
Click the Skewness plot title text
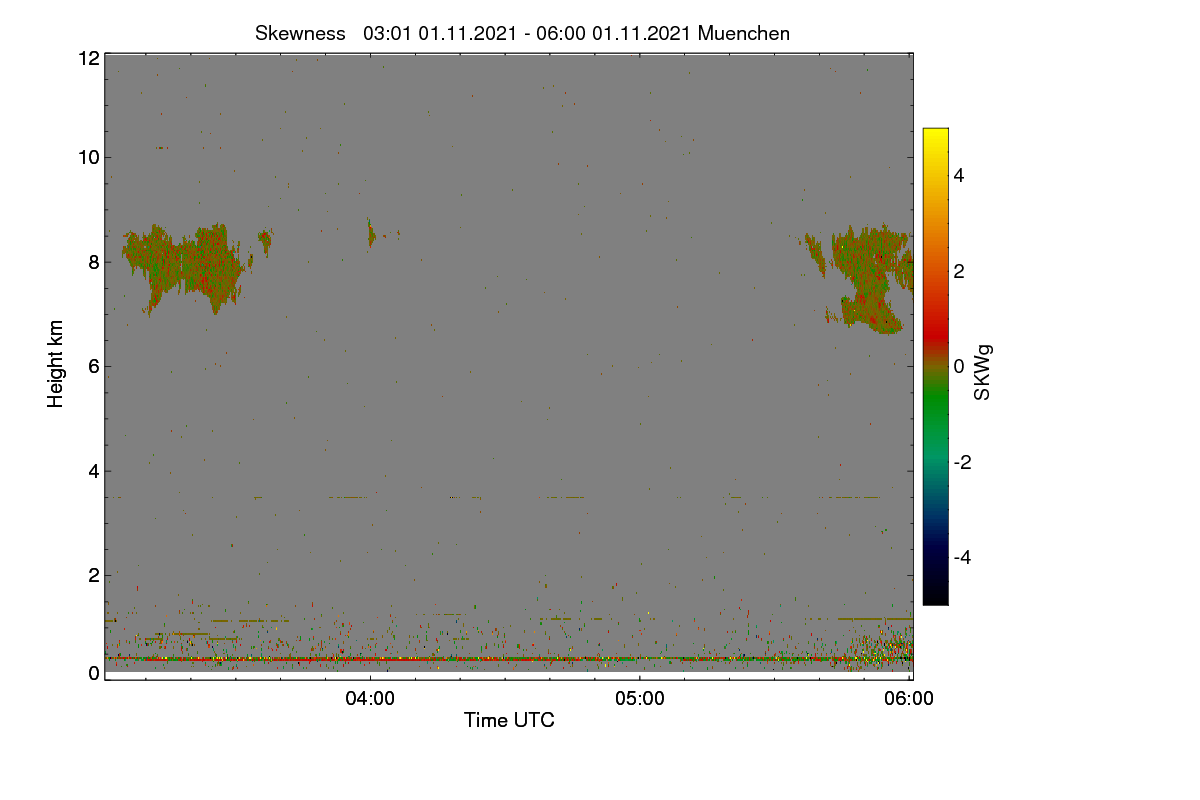[522, 33]
